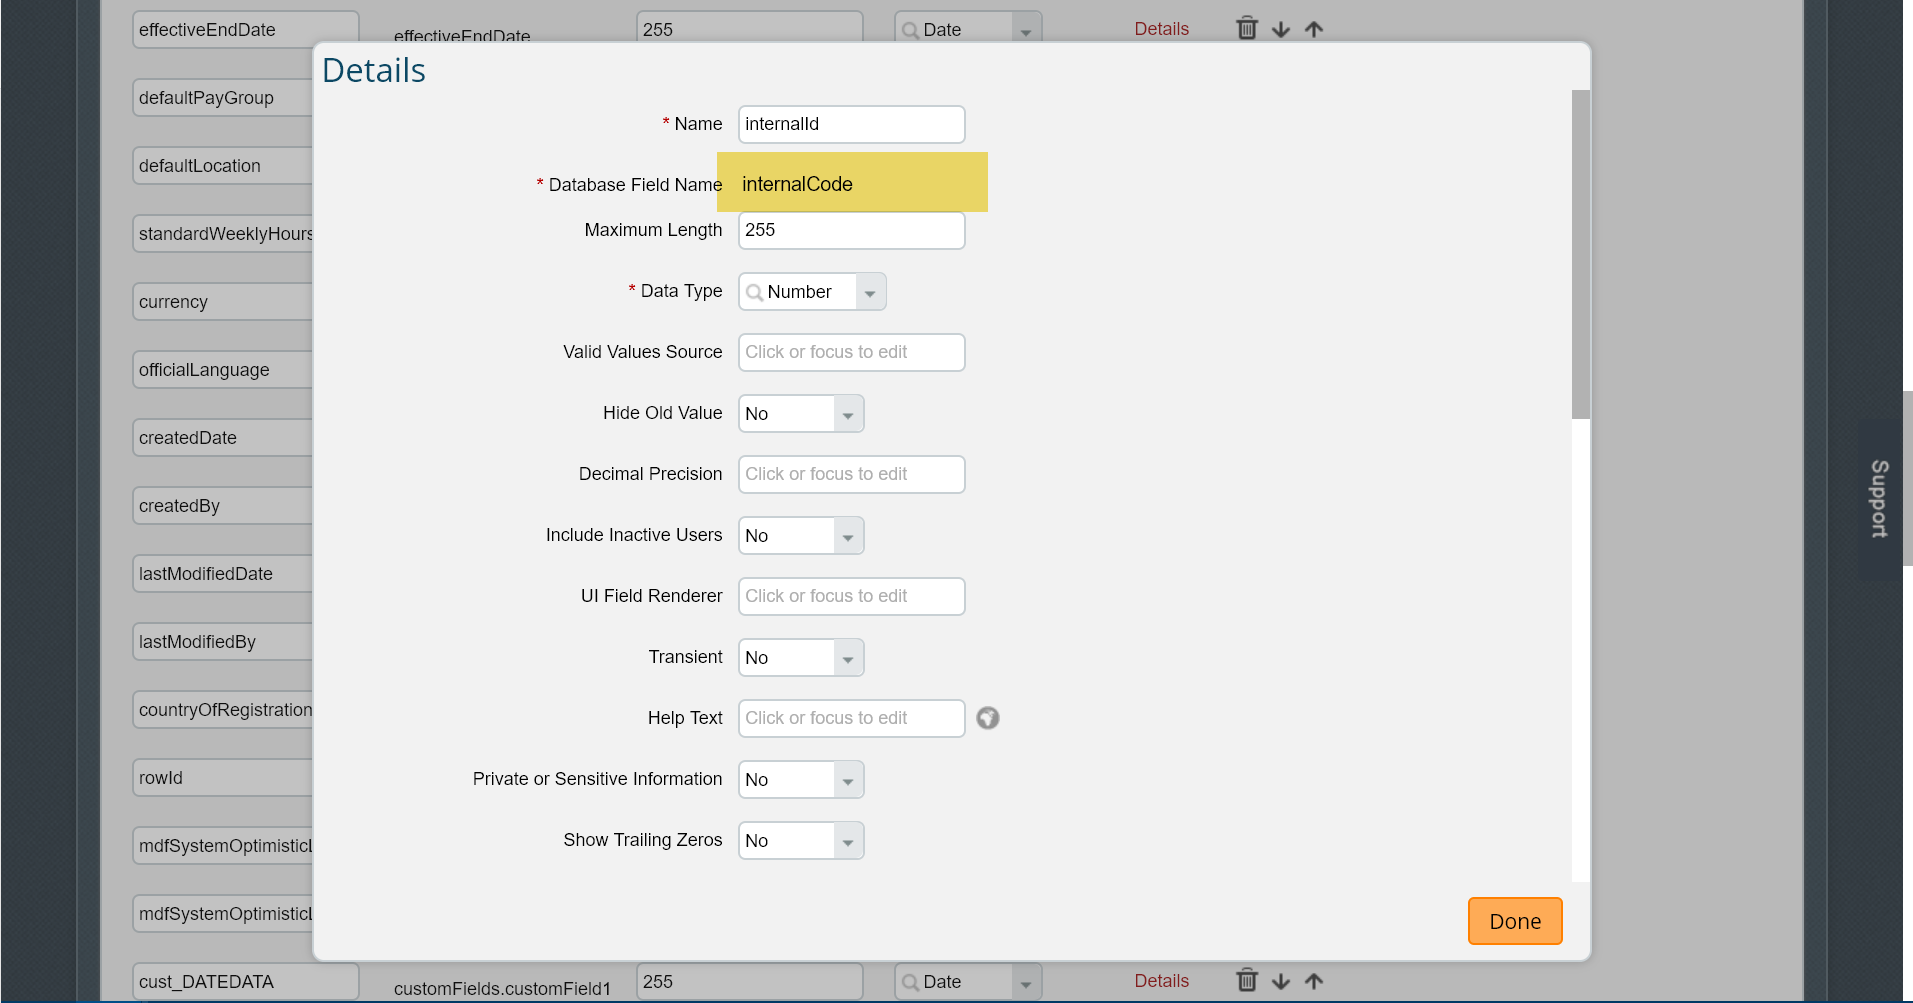This screenshot has width=1913, height=1003.
Task: Expand the Include Inactive Users dropdown
Action: (x=848, y=536)
